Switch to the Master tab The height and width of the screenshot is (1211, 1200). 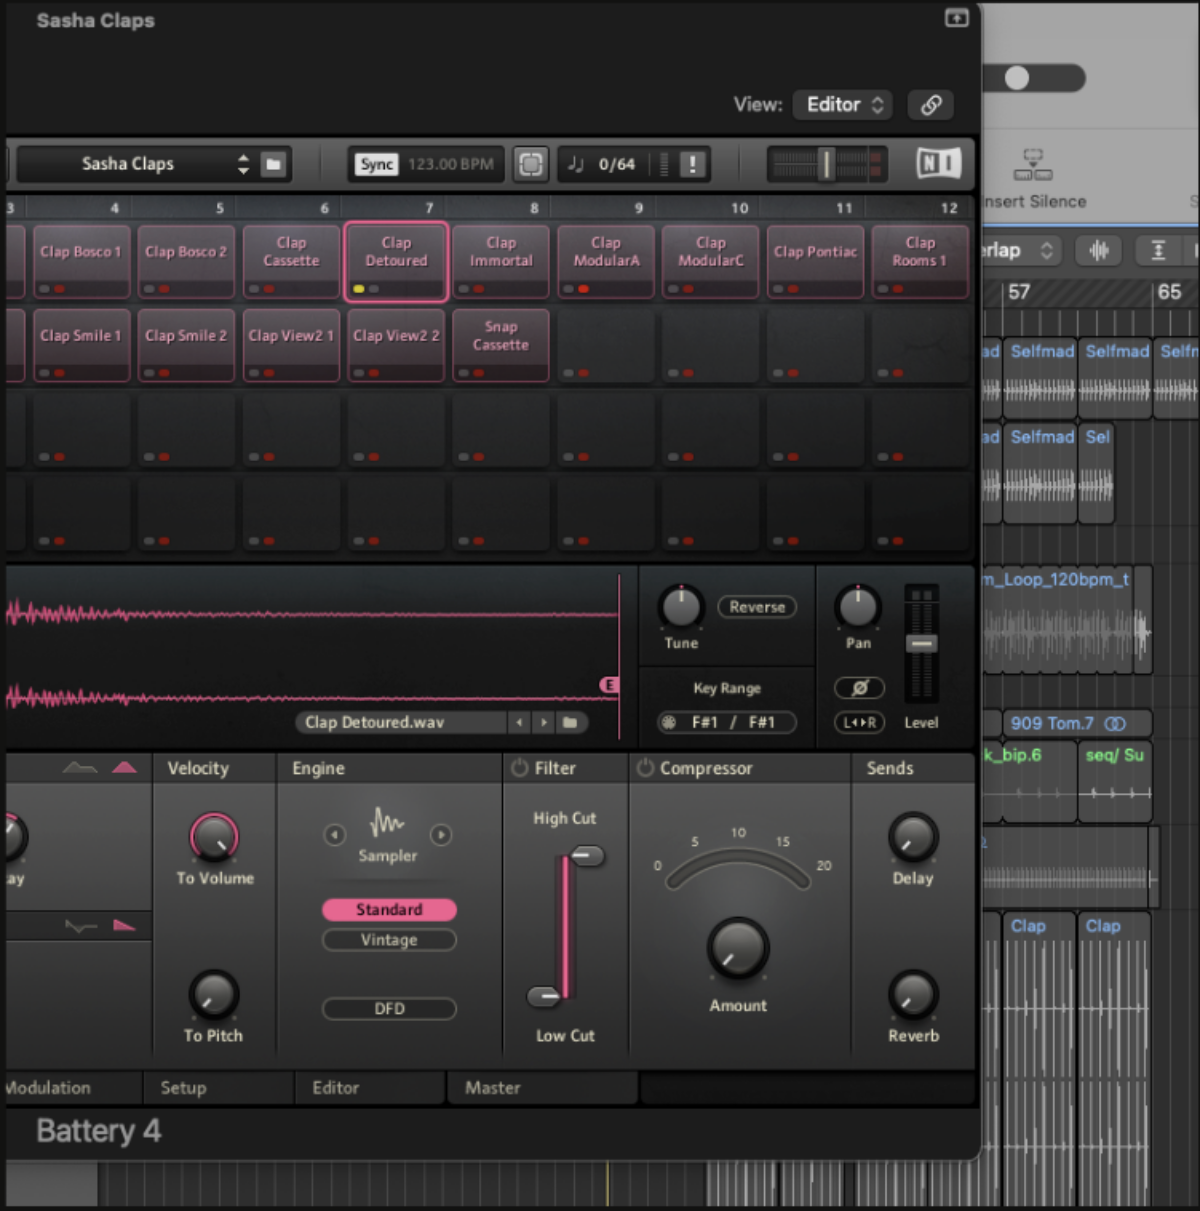pyautogui.click(x=541, y=1088)
